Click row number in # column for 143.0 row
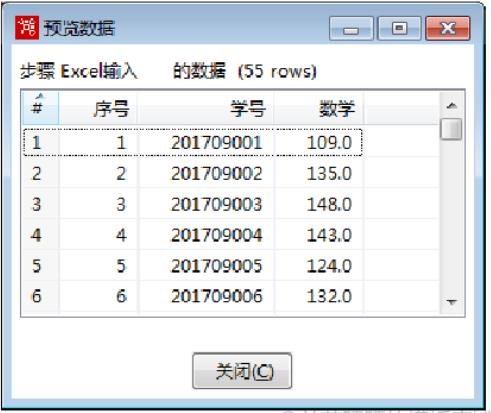The image size is (491, 413). [41, 235]
